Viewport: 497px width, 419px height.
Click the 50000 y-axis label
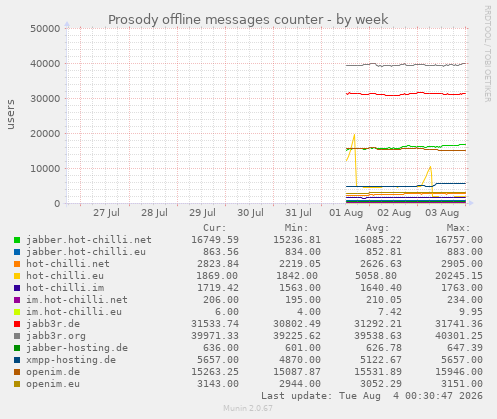pyautogui.click(x=45, y=29)
